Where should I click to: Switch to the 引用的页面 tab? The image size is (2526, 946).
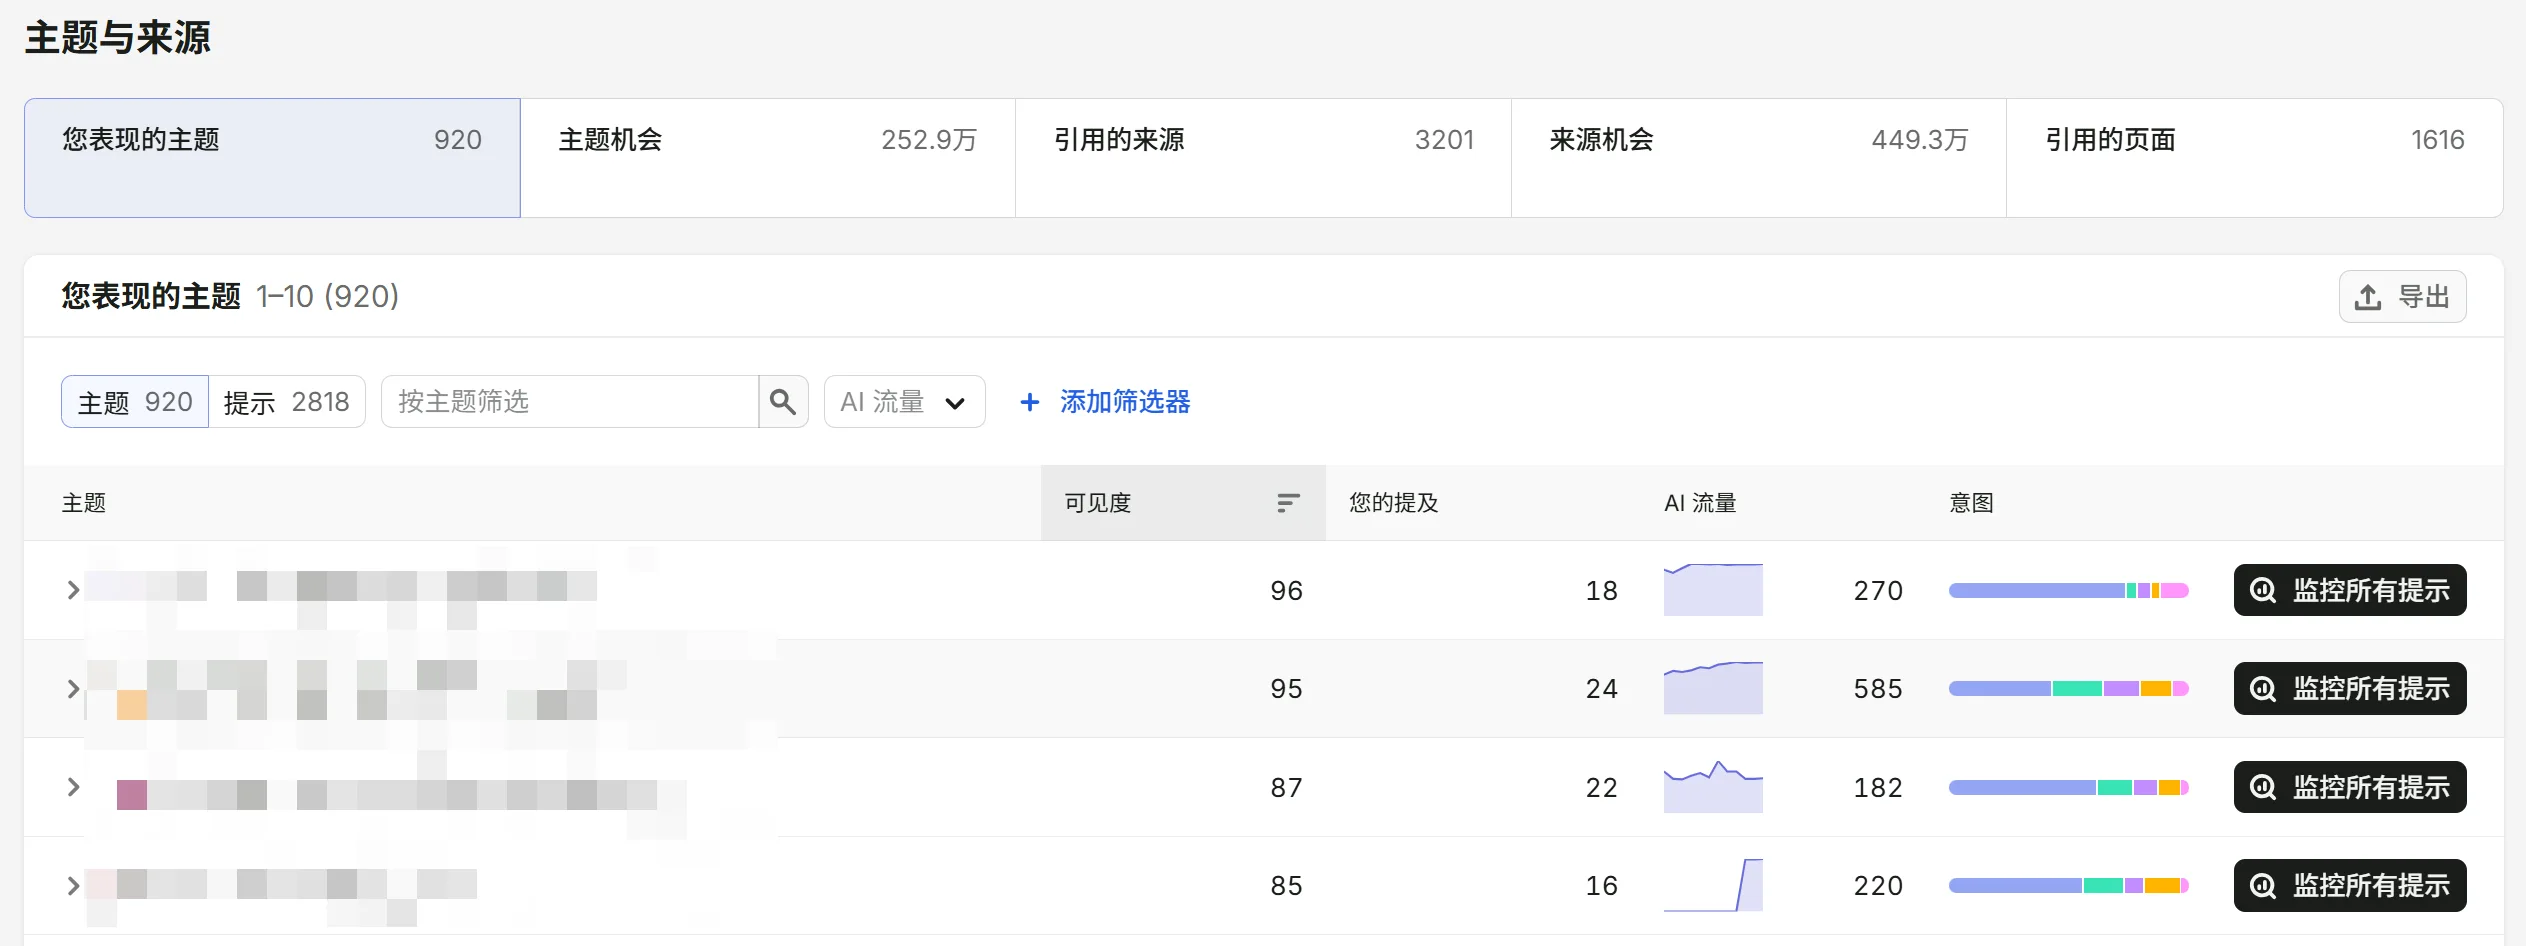(2254, 158)
